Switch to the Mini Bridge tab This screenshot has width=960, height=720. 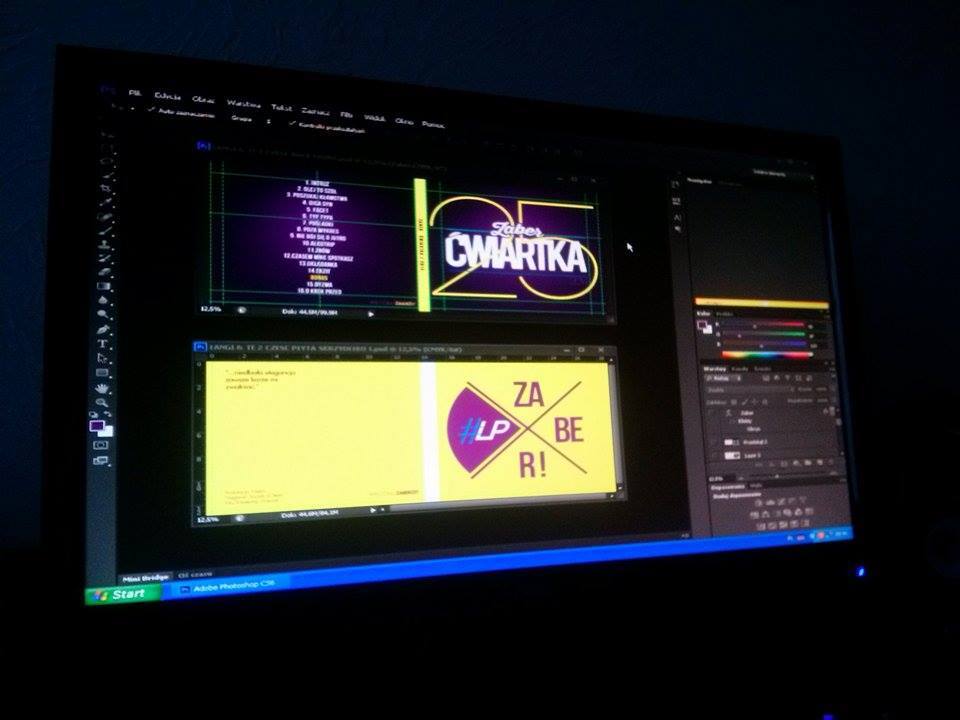(x=146, y=578)
